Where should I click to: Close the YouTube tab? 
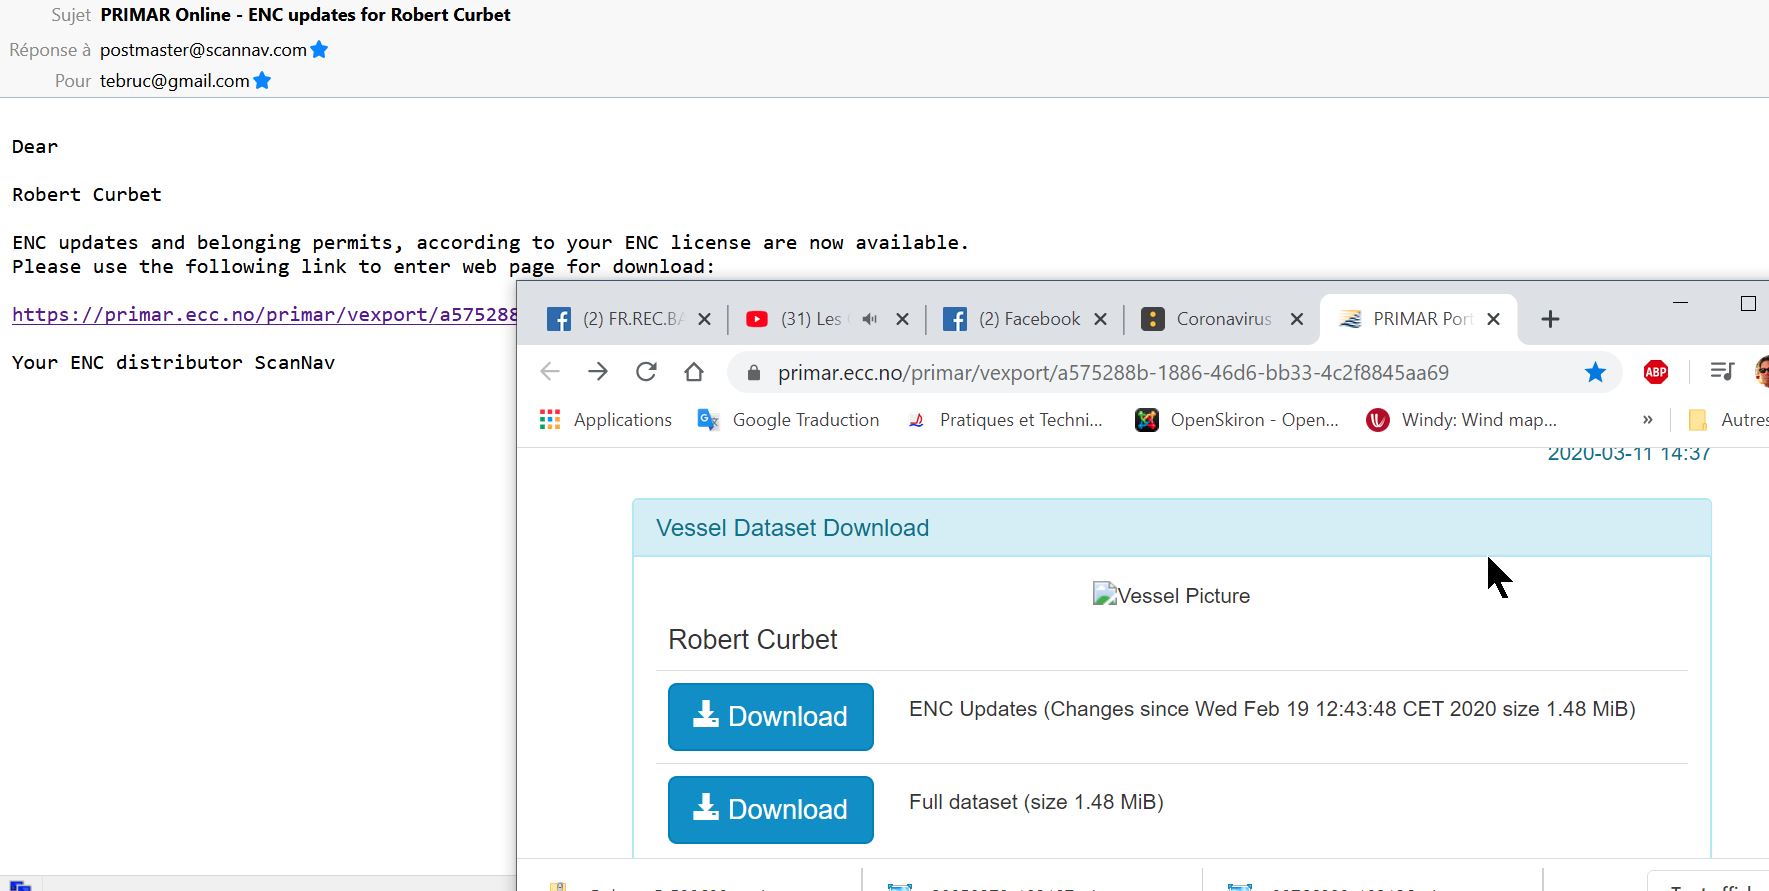(x=902, y=319)
